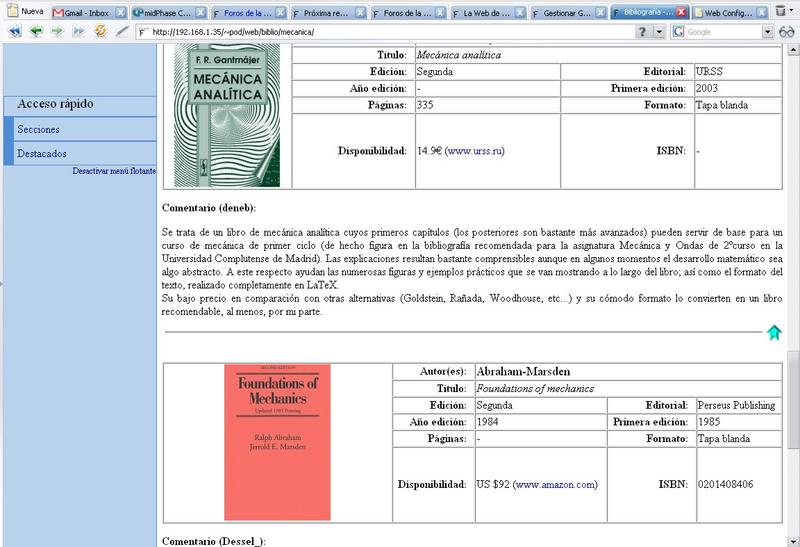Open the Gestionar G... tab
Image resolution: width=800 pixels, height=547 pixels.
566,13
